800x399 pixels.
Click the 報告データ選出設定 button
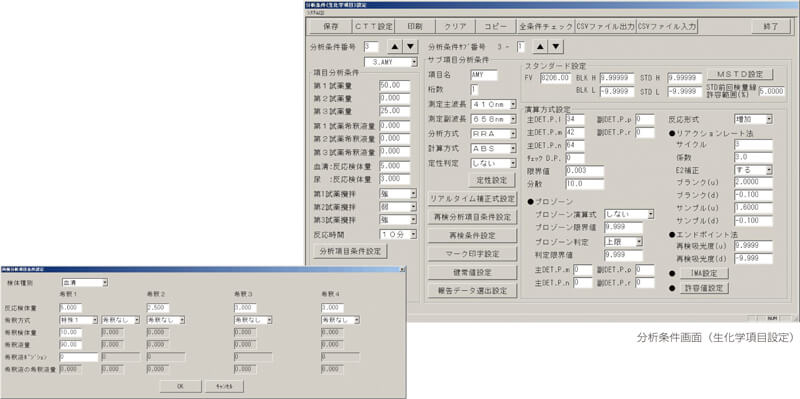click(x=472, y=291)
